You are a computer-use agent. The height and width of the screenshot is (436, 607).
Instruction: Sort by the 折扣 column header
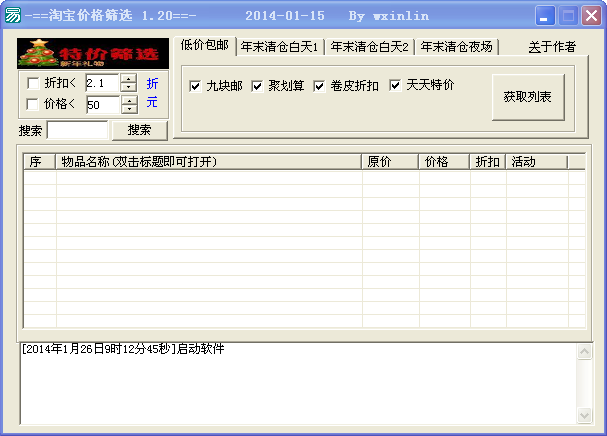tap(488, 161)
